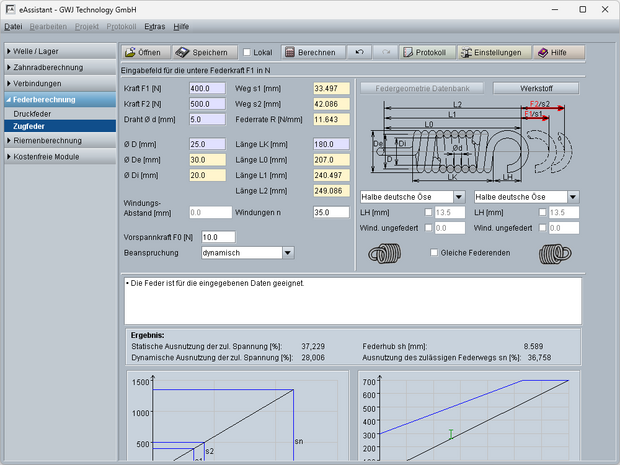Click the undo arrow icon
The height and width of the screenshot is (465, 620).
[359, 52]
